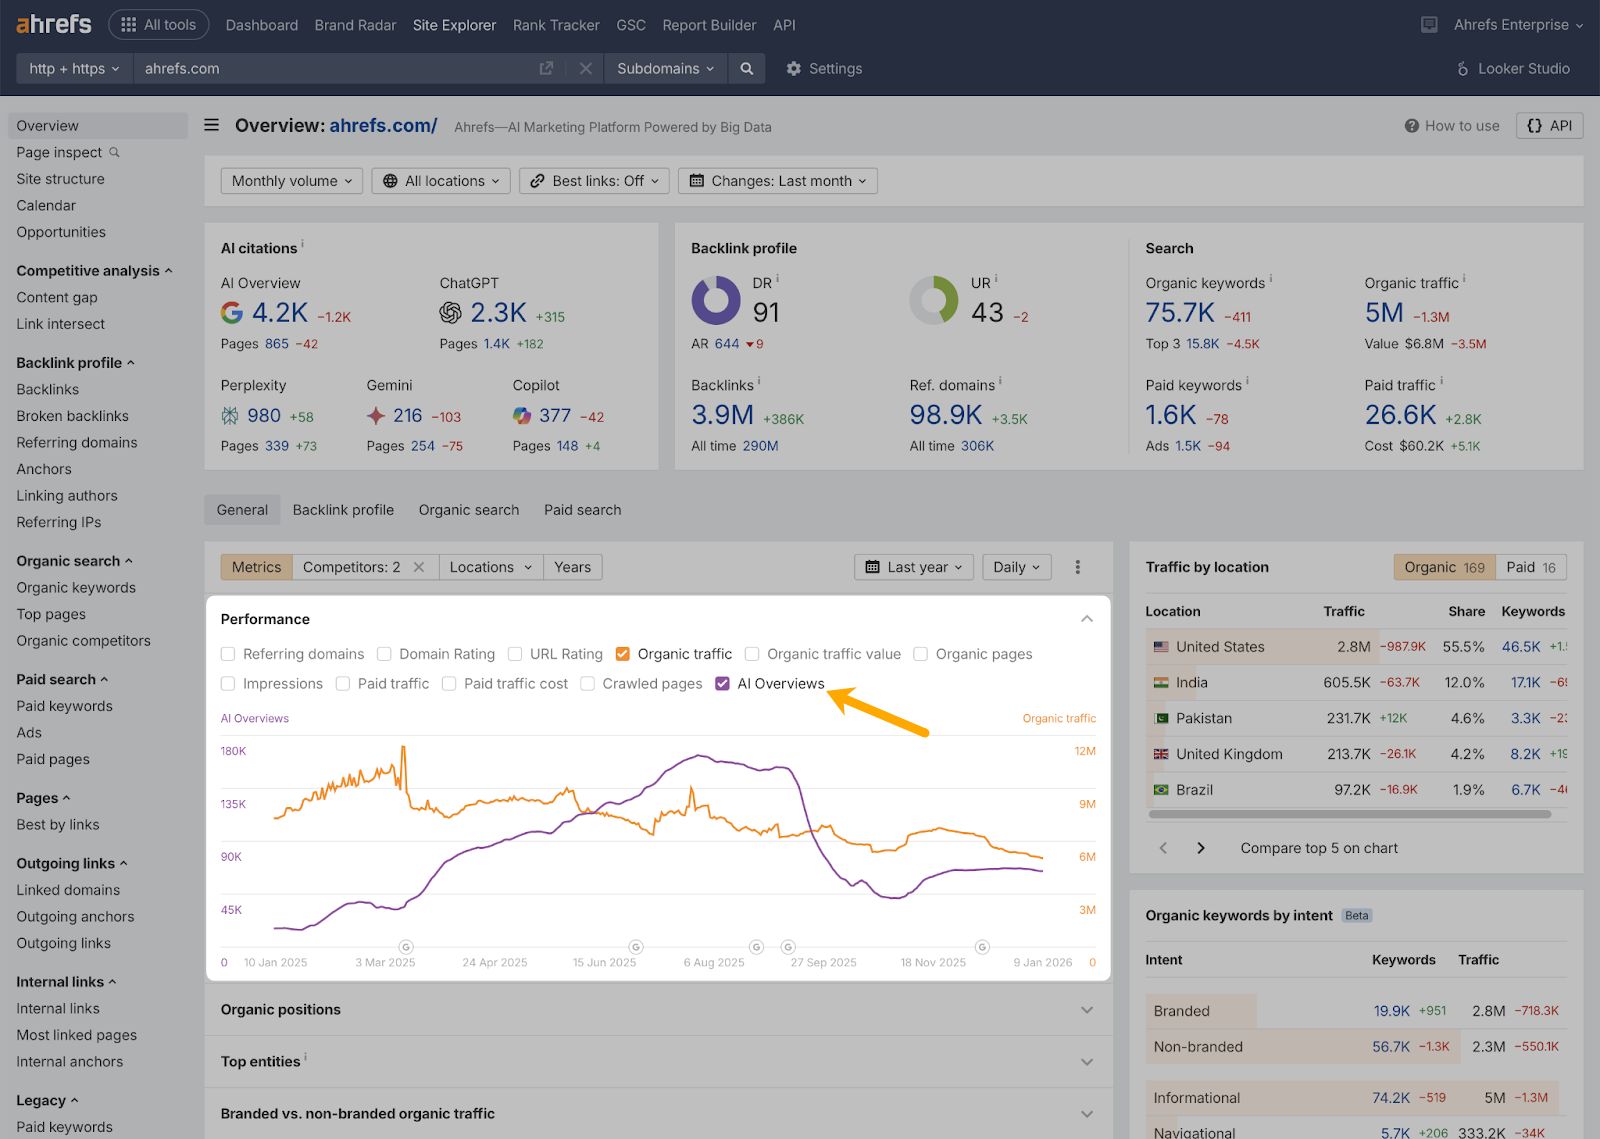Open the Subdomains dropdown
1600x1139 pixels.
tap(664, 68)
